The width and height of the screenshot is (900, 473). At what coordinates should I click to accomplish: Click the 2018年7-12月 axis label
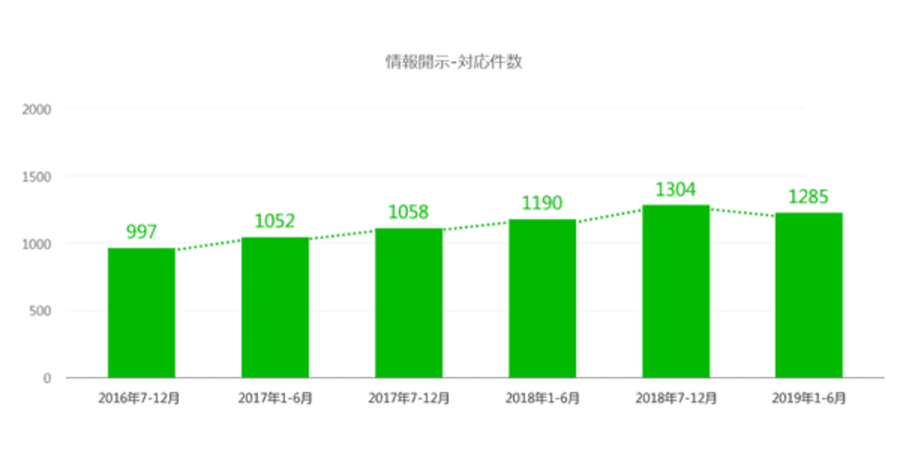click(676, 398)
